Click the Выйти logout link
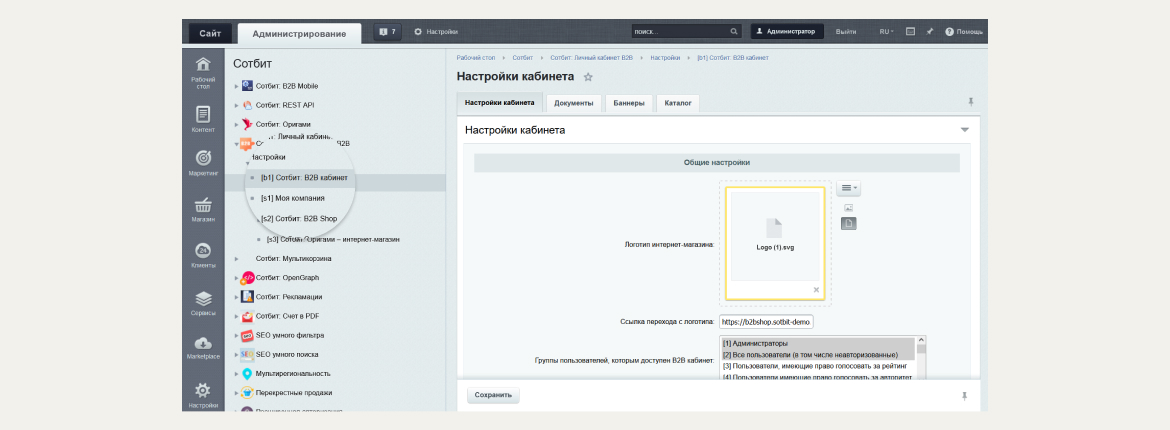 (846, 32)
